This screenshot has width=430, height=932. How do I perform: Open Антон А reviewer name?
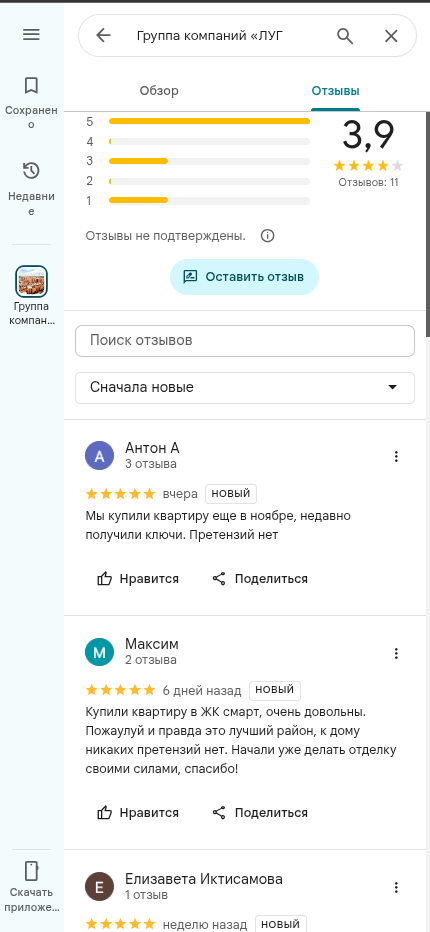pos(152,448)
